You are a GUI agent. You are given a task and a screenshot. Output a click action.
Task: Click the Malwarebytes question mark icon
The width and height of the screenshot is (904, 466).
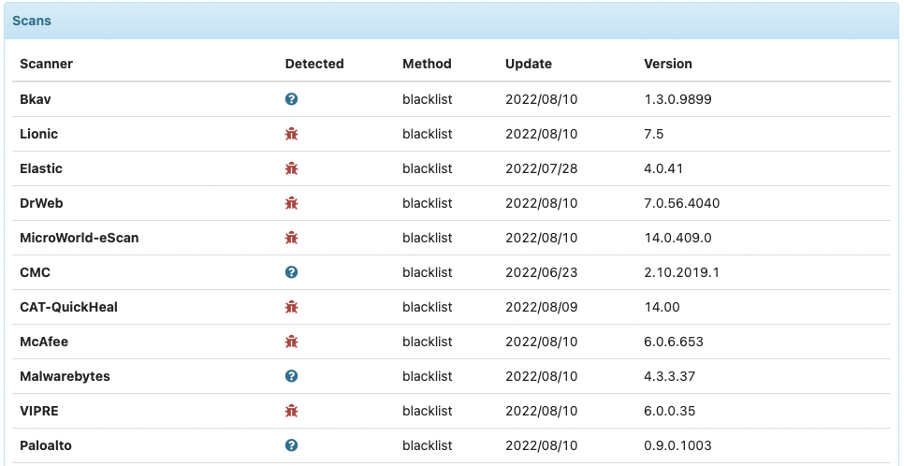[x=291, y=376]
